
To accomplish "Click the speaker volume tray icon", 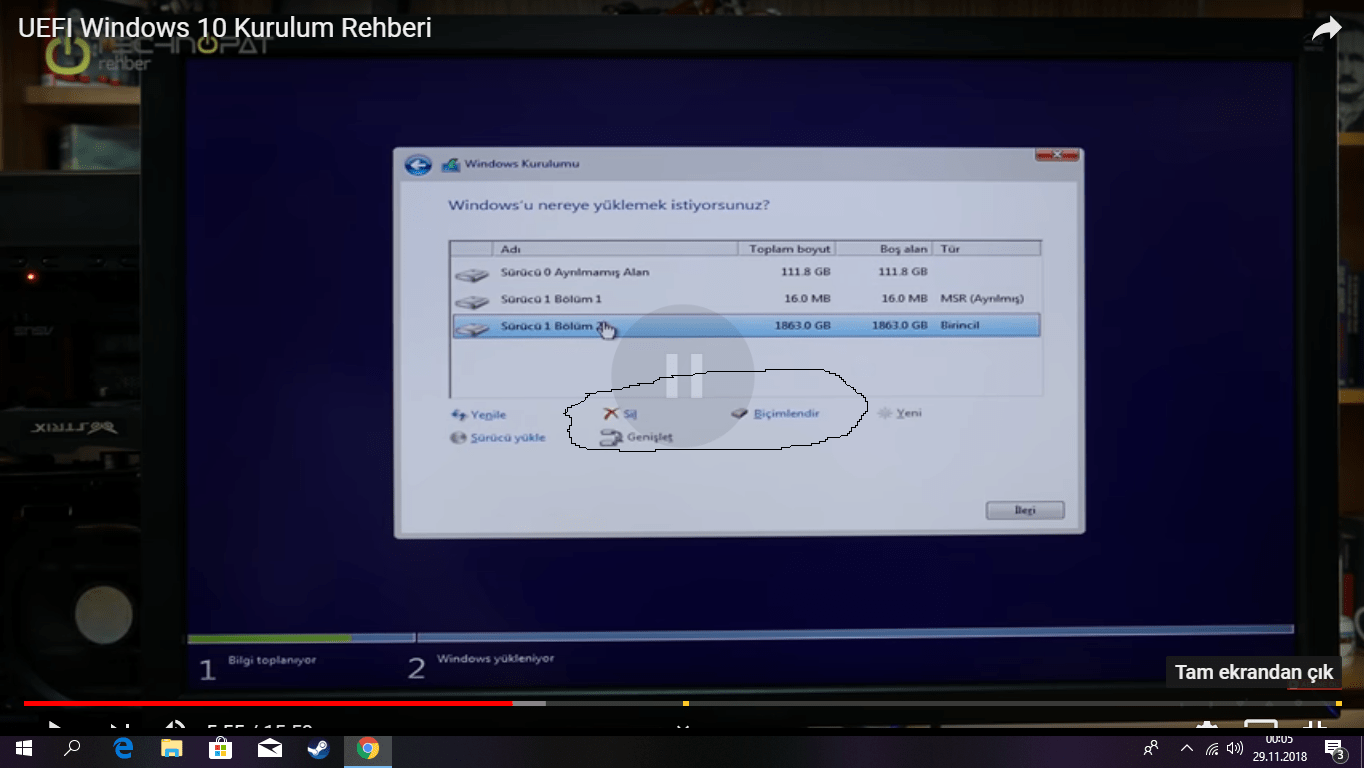I will (x=1235, y=748).
